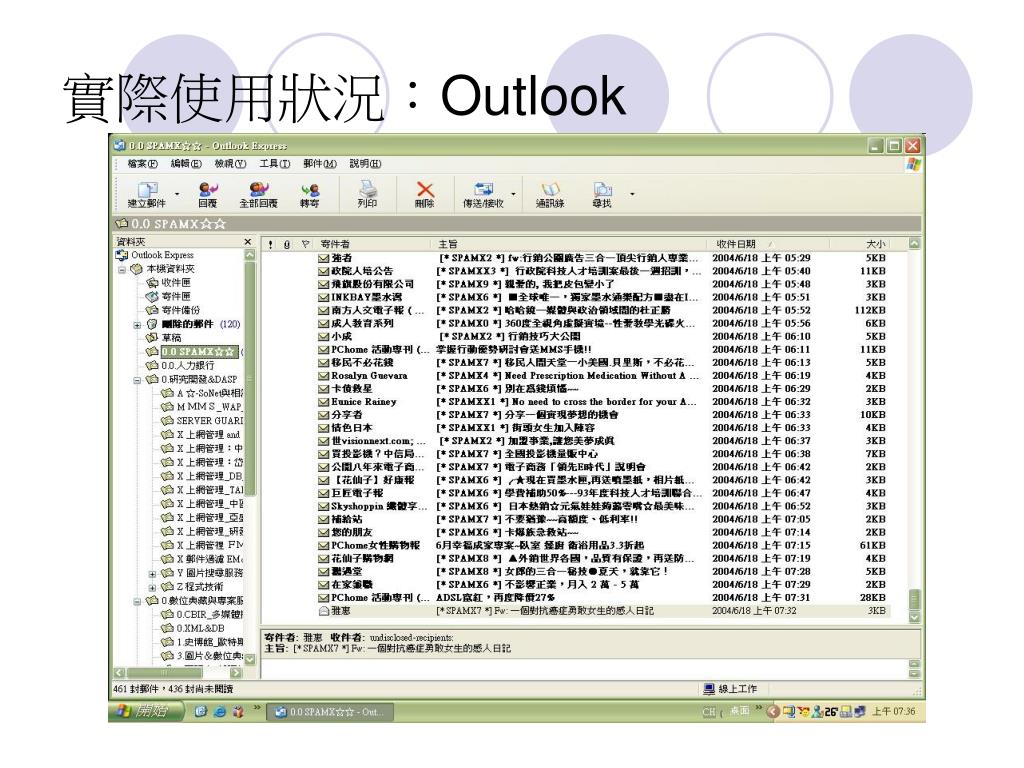Click message list scrollbar down arrow
Image resolution: width=1024 pixels, height=768 pixels.
tap(914, 616)
